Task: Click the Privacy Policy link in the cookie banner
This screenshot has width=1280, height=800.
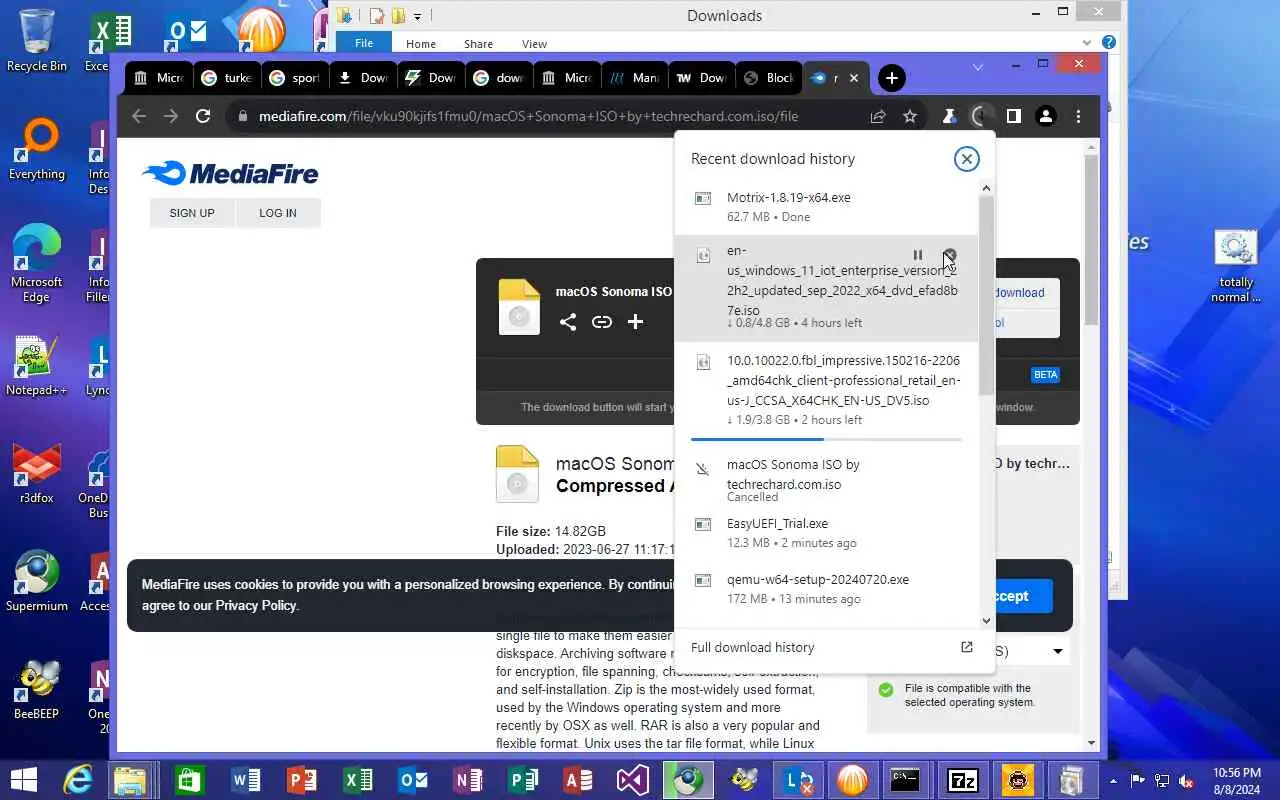Action: coord(256,605)
